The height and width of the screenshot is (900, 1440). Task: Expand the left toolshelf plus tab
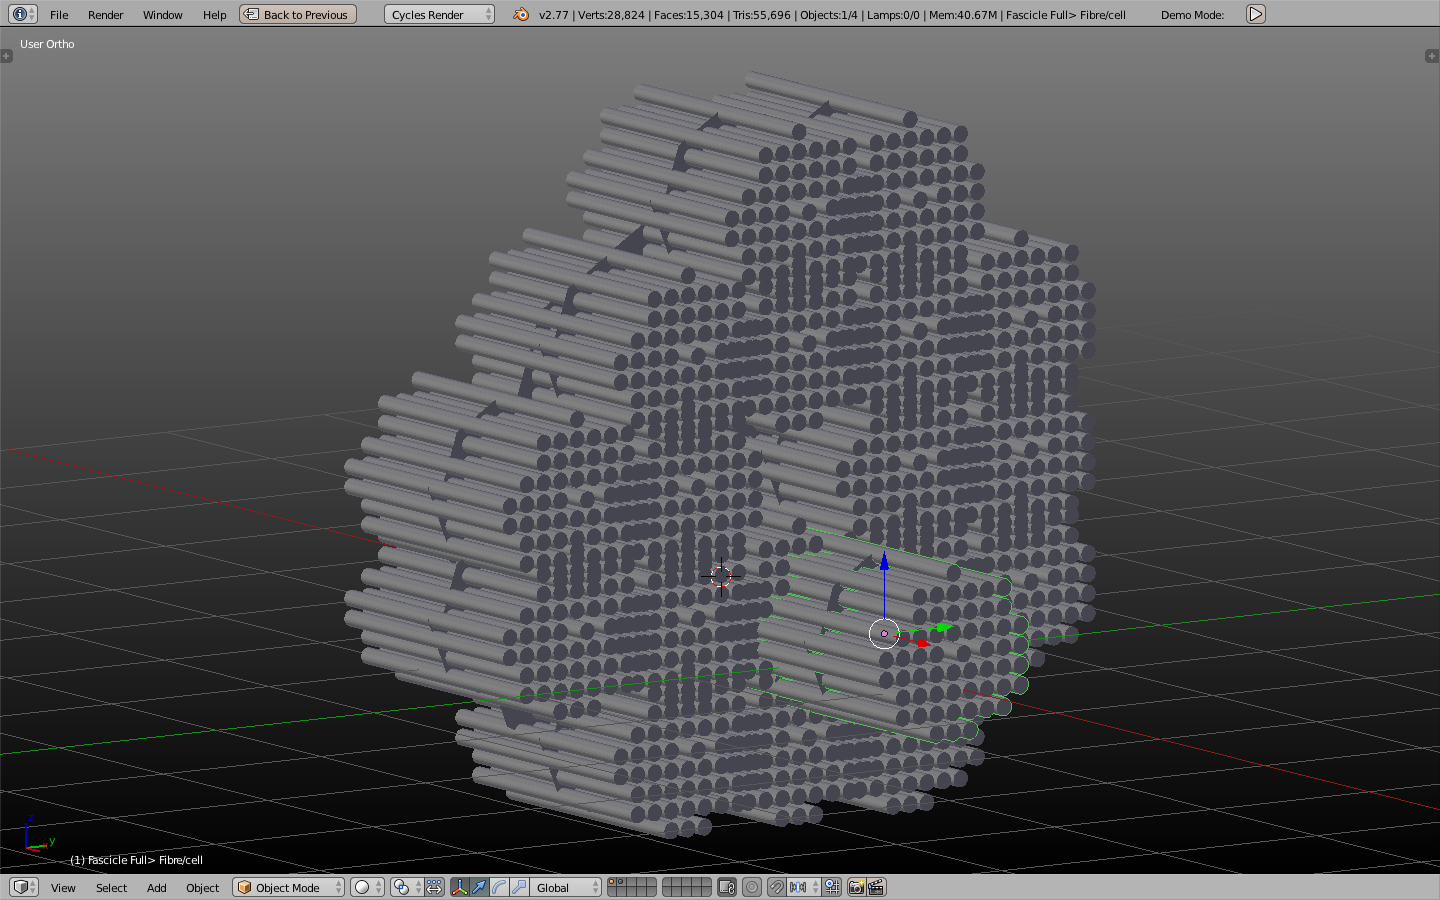(6, 56)
